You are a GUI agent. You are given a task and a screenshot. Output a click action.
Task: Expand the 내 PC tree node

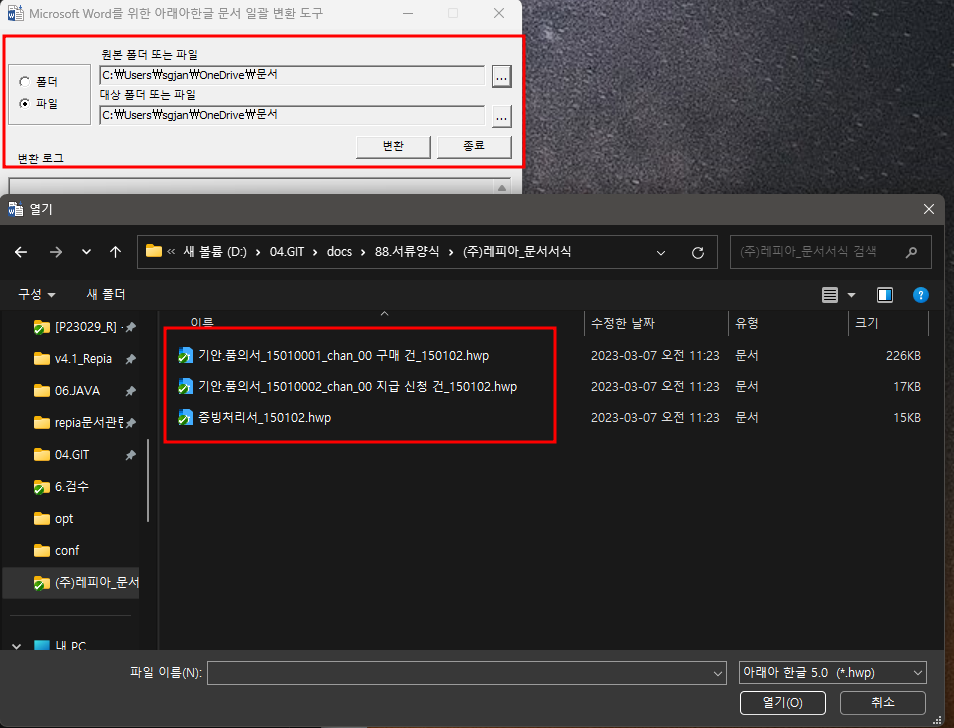click(16, 647)
